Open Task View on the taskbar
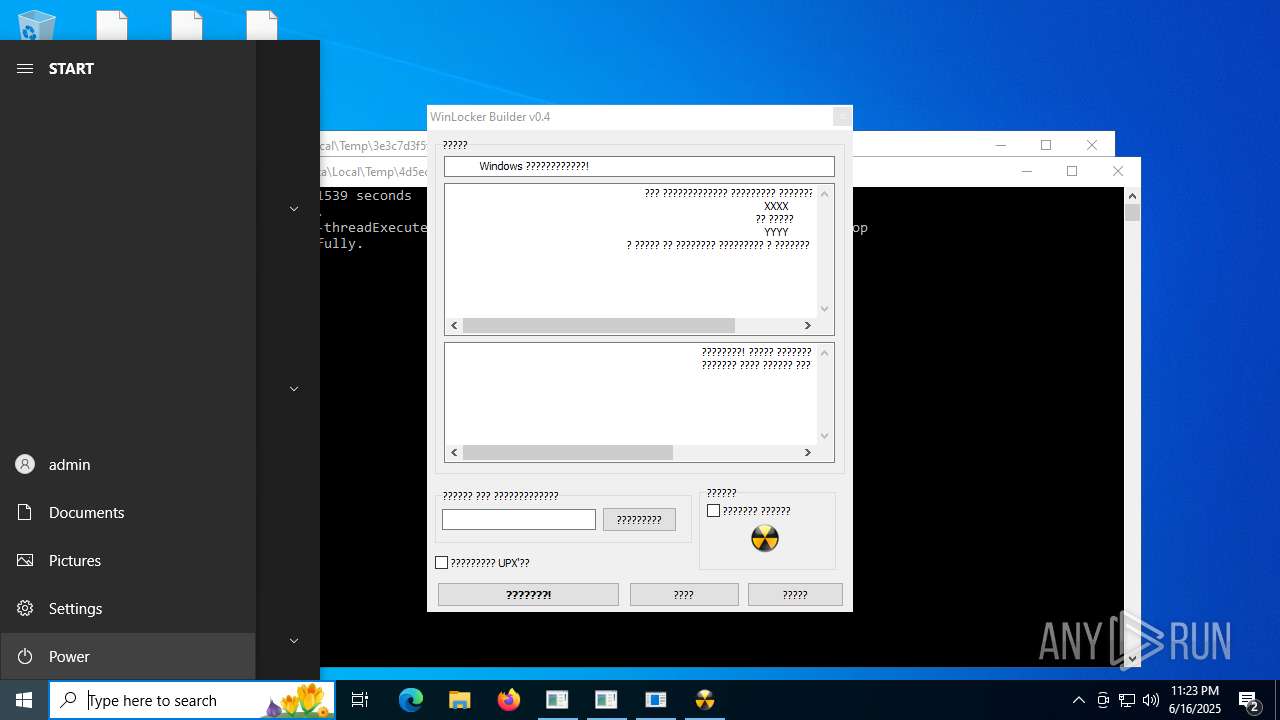Viewport: 1280px width, 720px height. tap(360, 700)
